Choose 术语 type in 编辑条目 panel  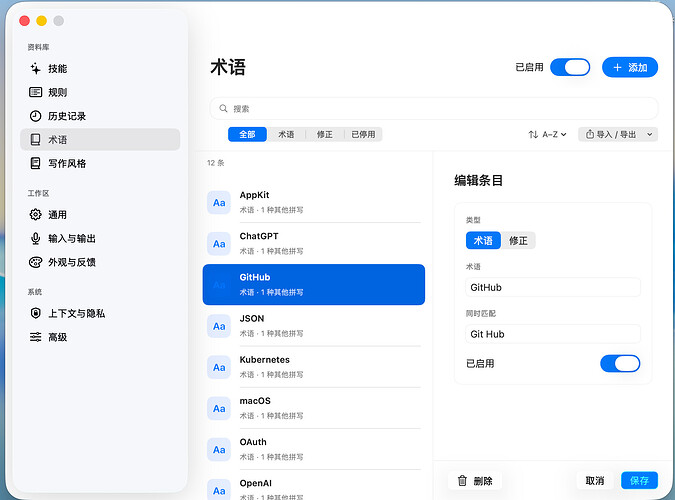(x=483, y=240)
